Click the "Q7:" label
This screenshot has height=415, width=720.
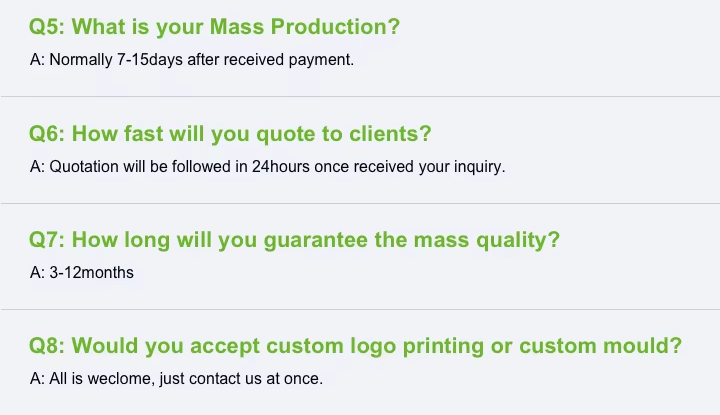[47, 240]
